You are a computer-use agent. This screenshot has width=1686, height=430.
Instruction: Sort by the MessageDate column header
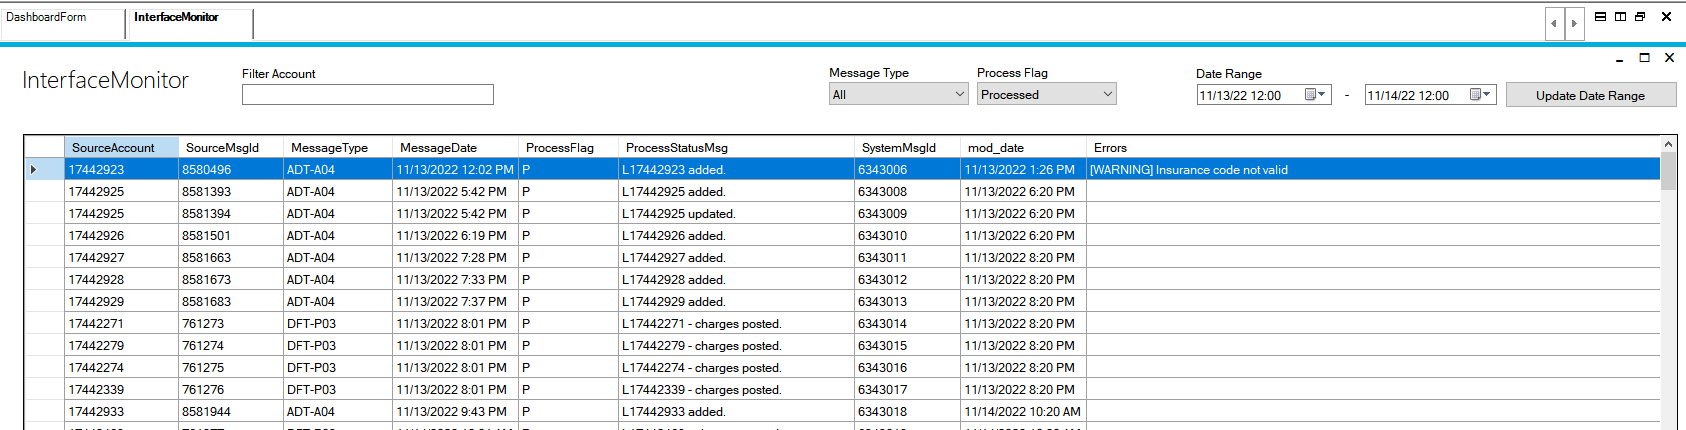click(439, 148)
